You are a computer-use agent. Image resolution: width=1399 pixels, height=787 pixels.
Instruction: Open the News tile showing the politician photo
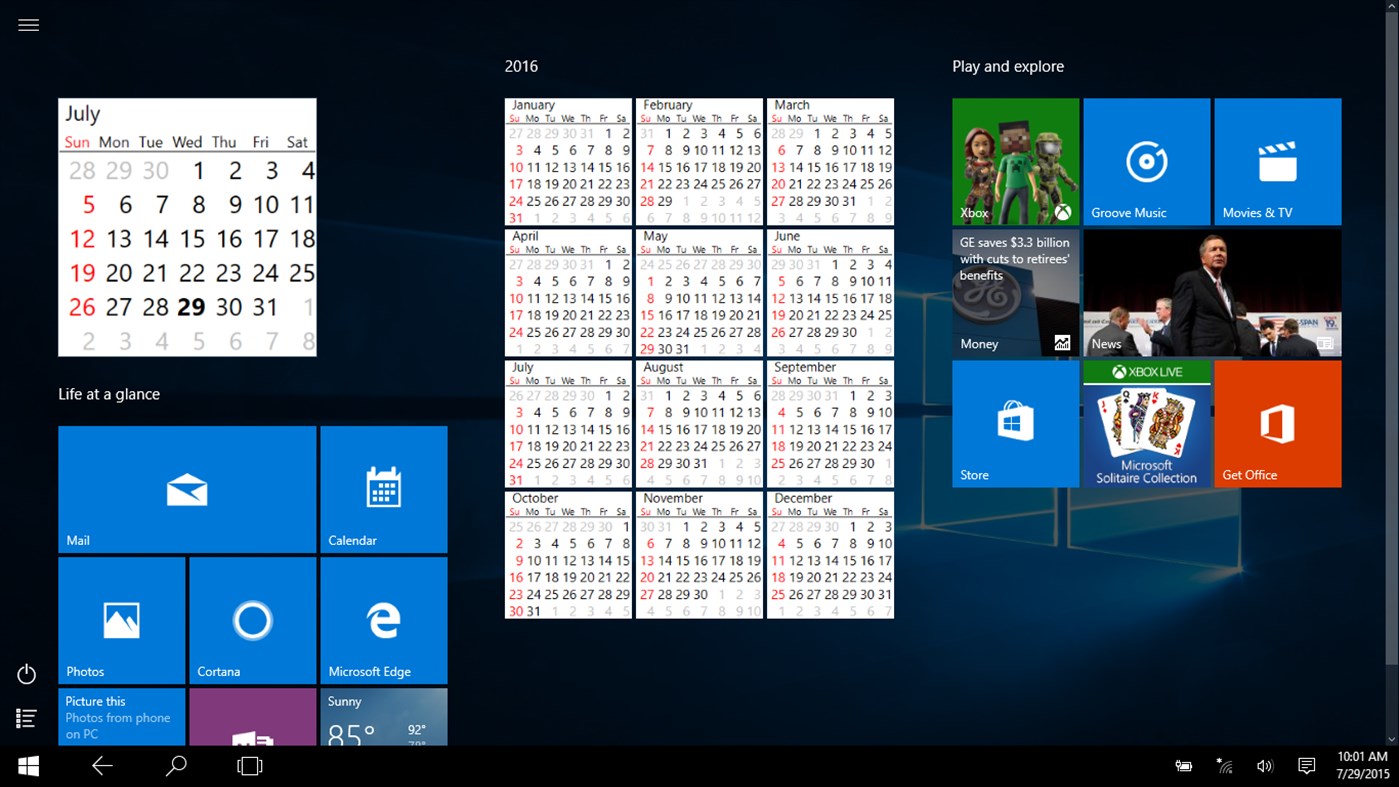click(1212, 291)
